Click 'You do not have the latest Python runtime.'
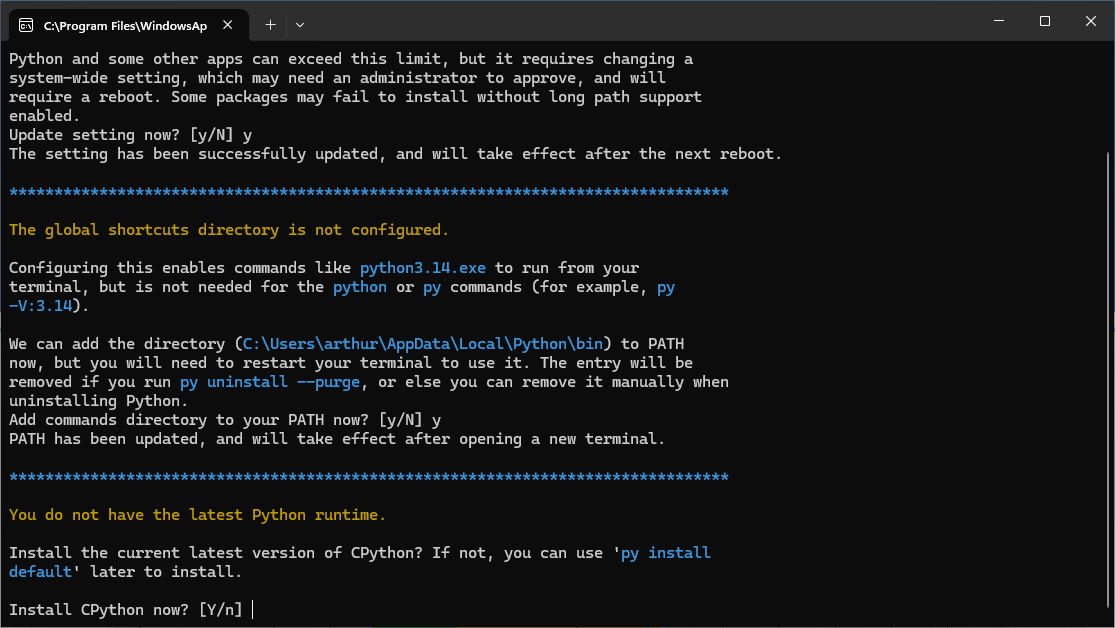1115x628 pixels. pos(198,515)
